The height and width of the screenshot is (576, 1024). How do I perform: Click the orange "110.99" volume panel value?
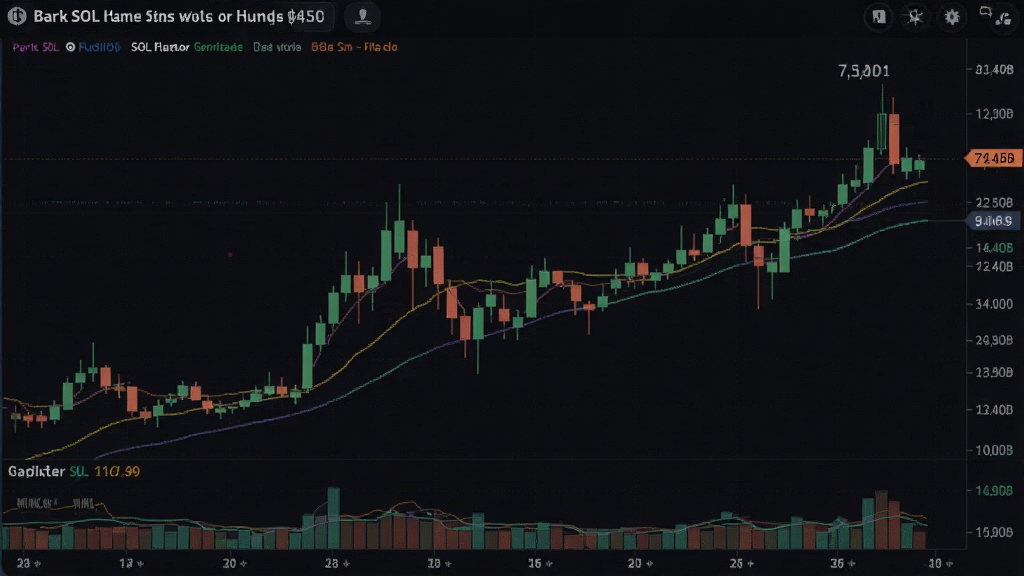(x=117, y=472)
